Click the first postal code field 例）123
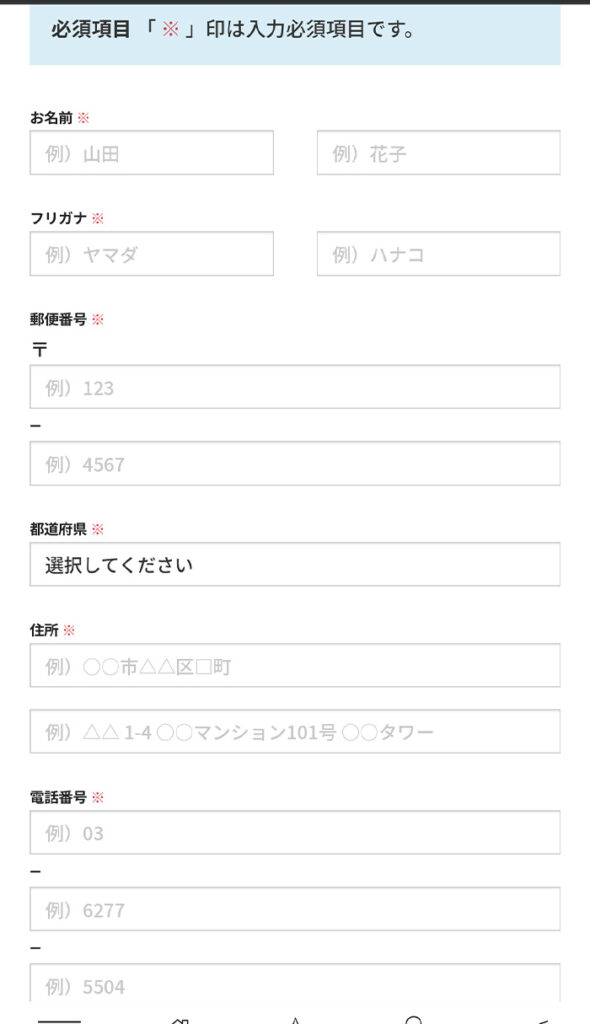Viewport: 590px width, 1024px height. pos(295,386)
